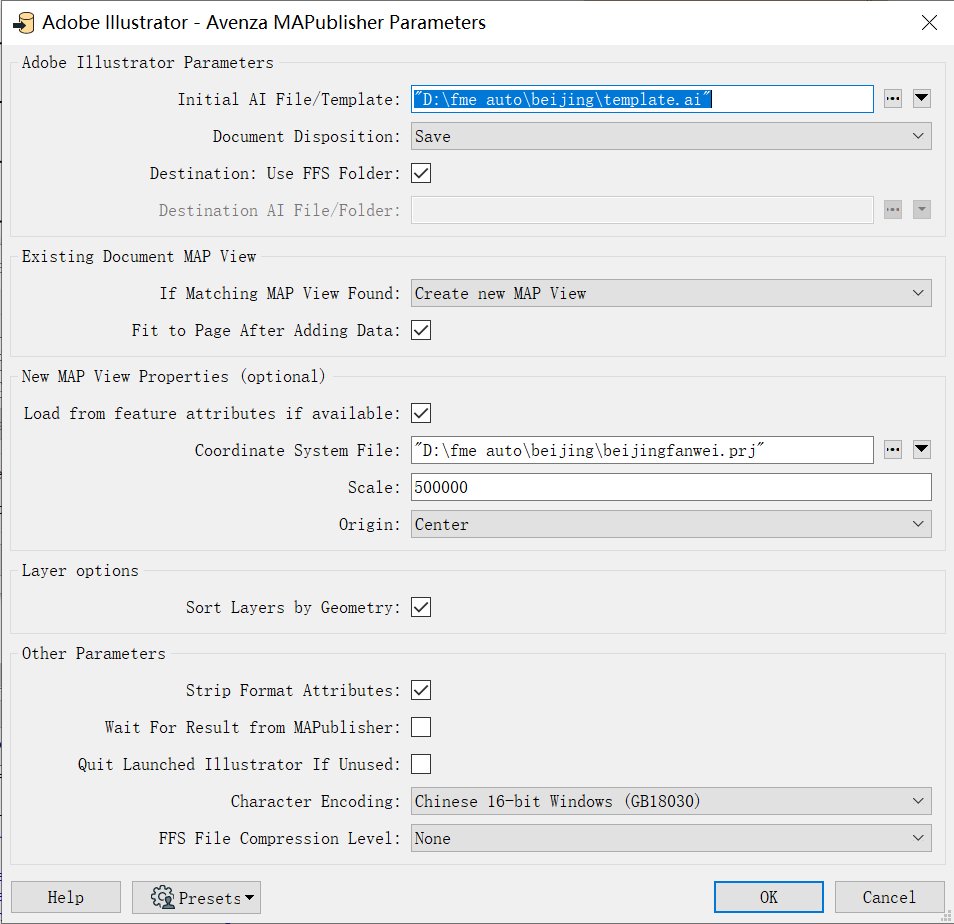Expand If Matching MAP View Found dropdown
The width and height of the screenshot is (954, 924).
click(671, 293)
